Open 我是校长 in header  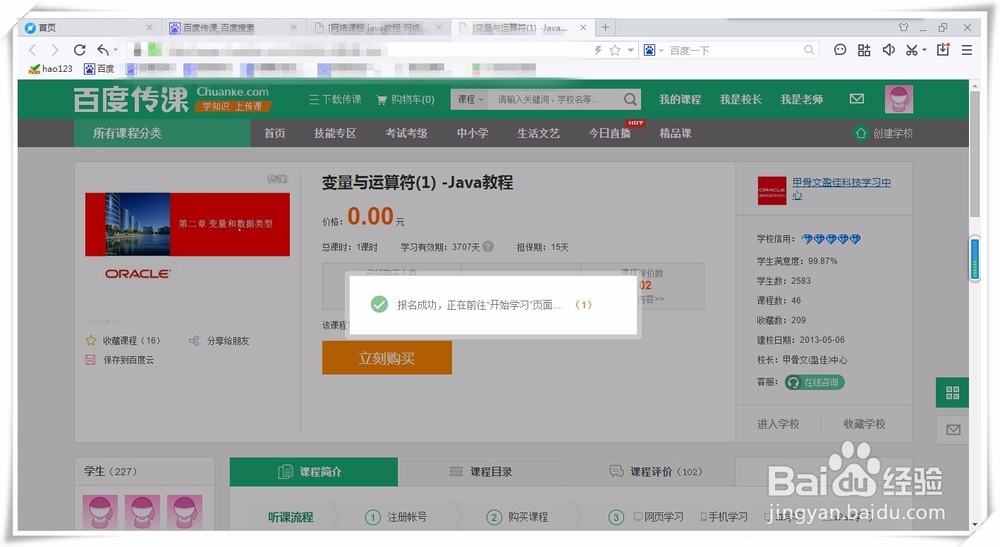[741, 99]
